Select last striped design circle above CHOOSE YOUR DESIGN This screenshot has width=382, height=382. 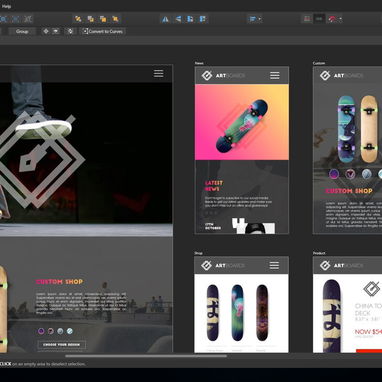point(69,331)
